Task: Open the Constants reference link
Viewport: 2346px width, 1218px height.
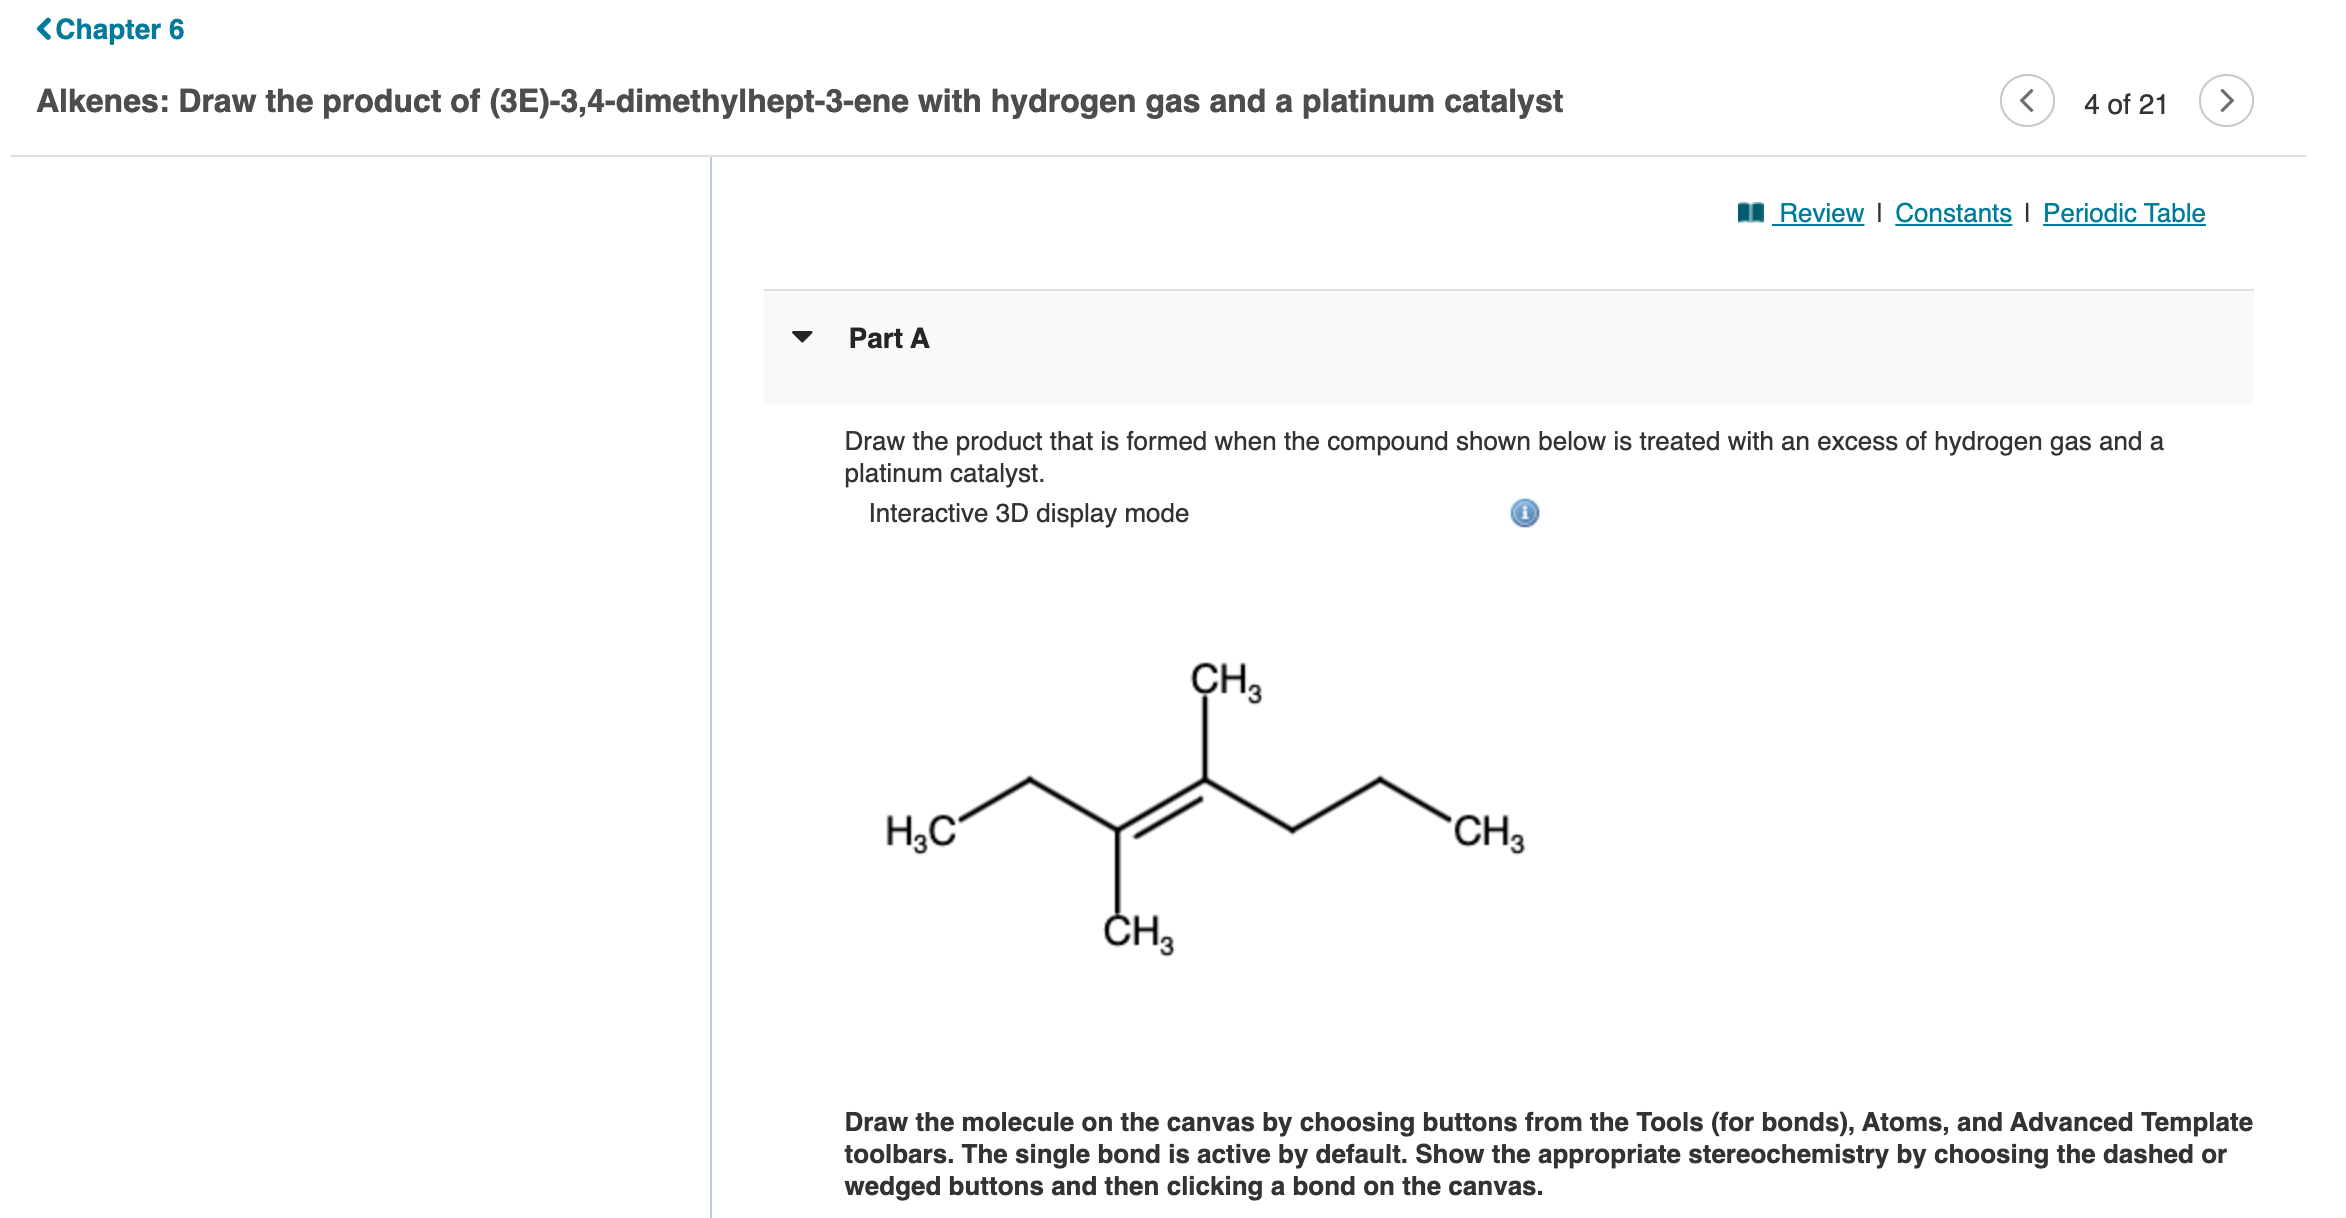Action: click(1953, 212)
